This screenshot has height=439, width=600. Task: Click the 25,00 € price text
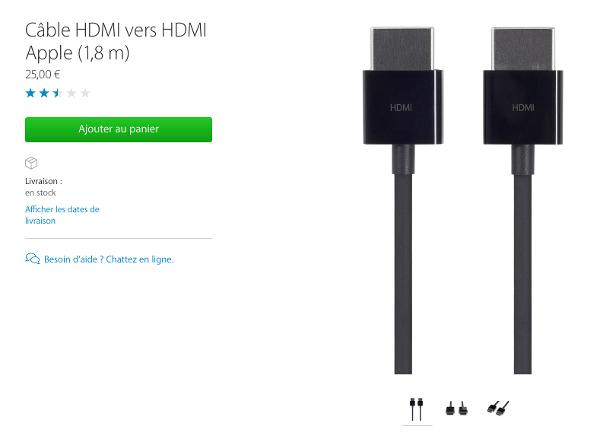(x=43, y=74)
